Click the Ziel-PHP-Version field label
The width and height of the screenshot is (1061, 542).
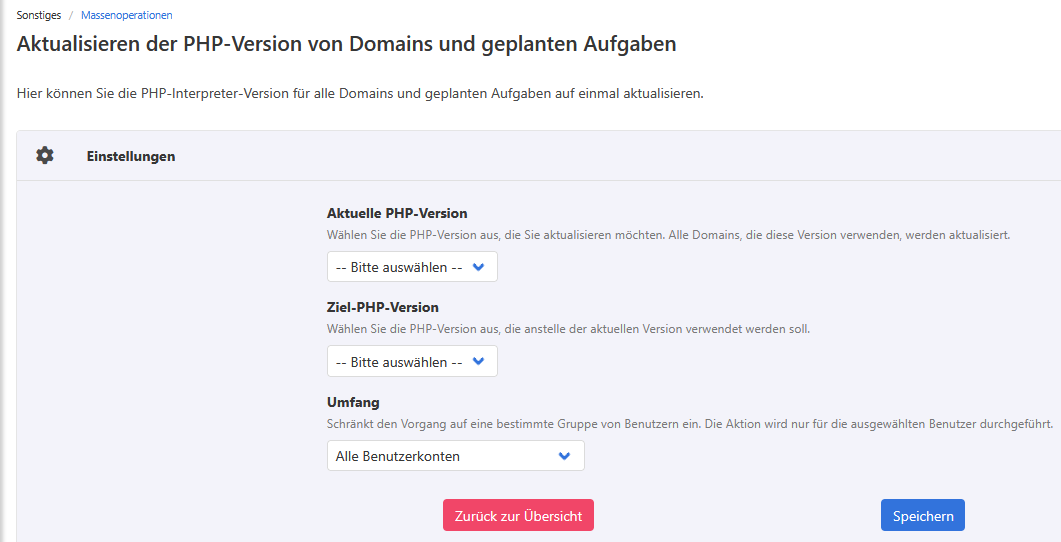point(383,307)
